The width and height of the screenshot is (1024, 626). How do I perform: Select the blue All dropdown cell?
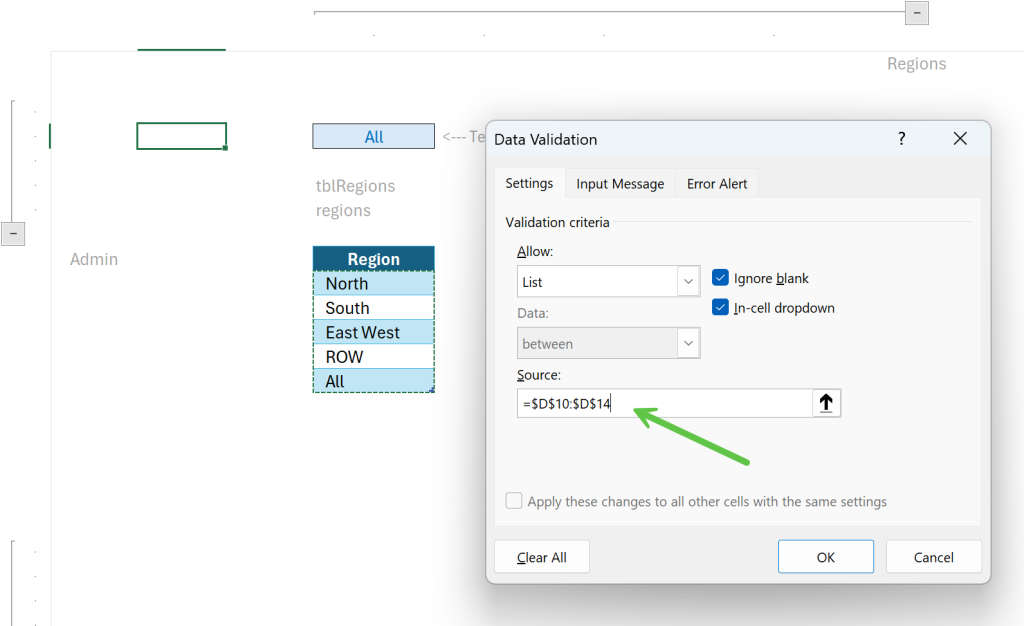click(x=374, y=136)
